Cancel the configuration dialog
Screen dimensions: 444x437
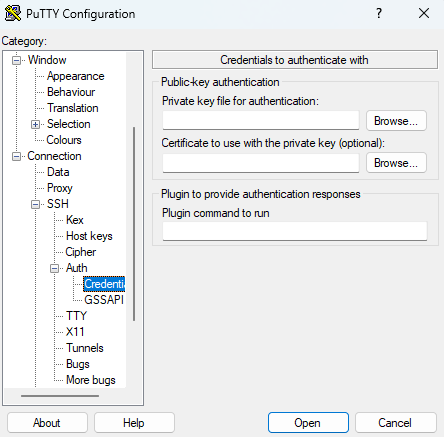[395, 423]
